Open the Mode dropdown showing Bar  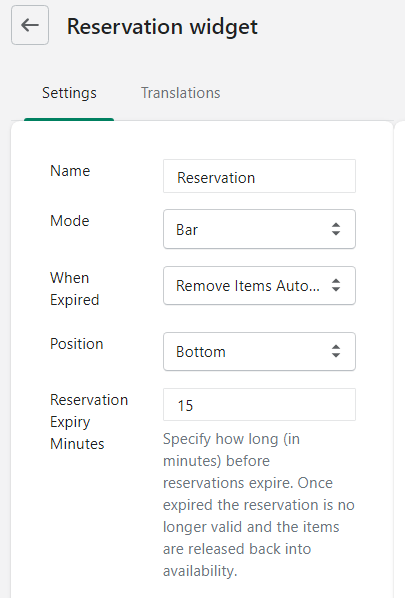click(x=259, y=229)
